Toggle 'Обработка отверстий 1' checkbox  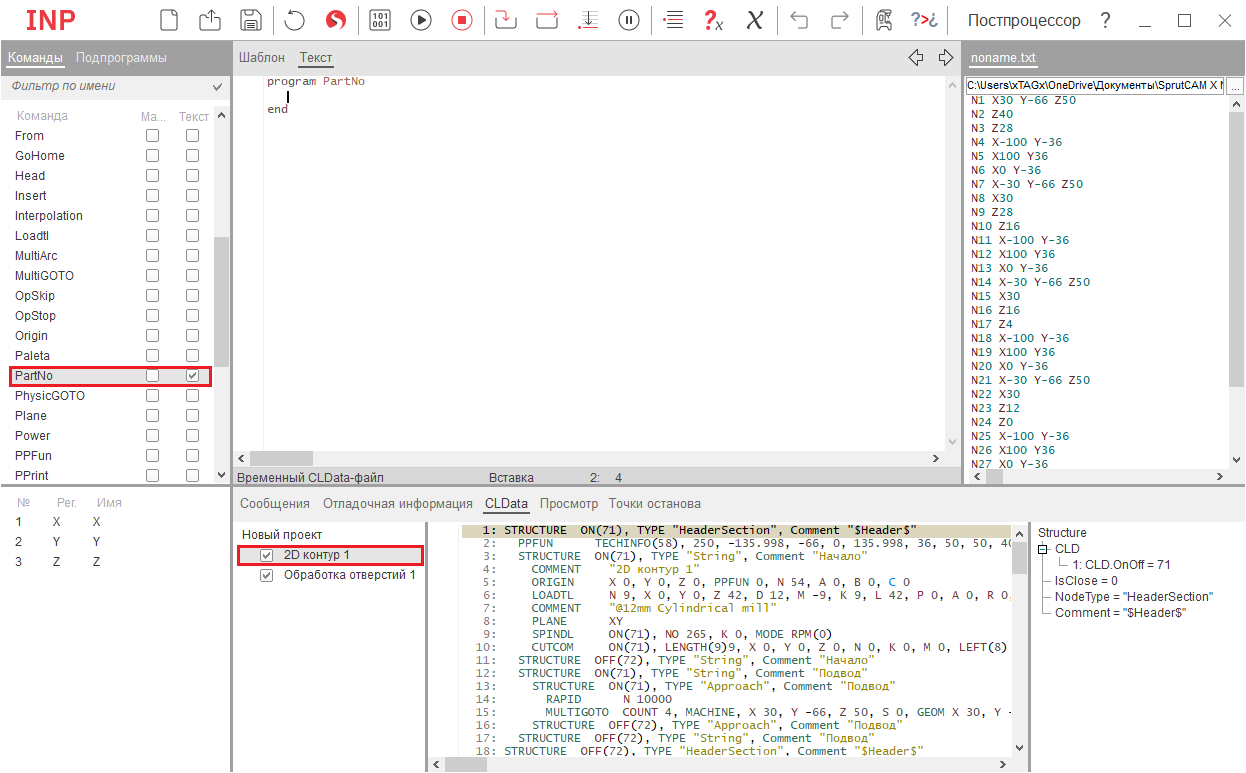tap(266, 575)
